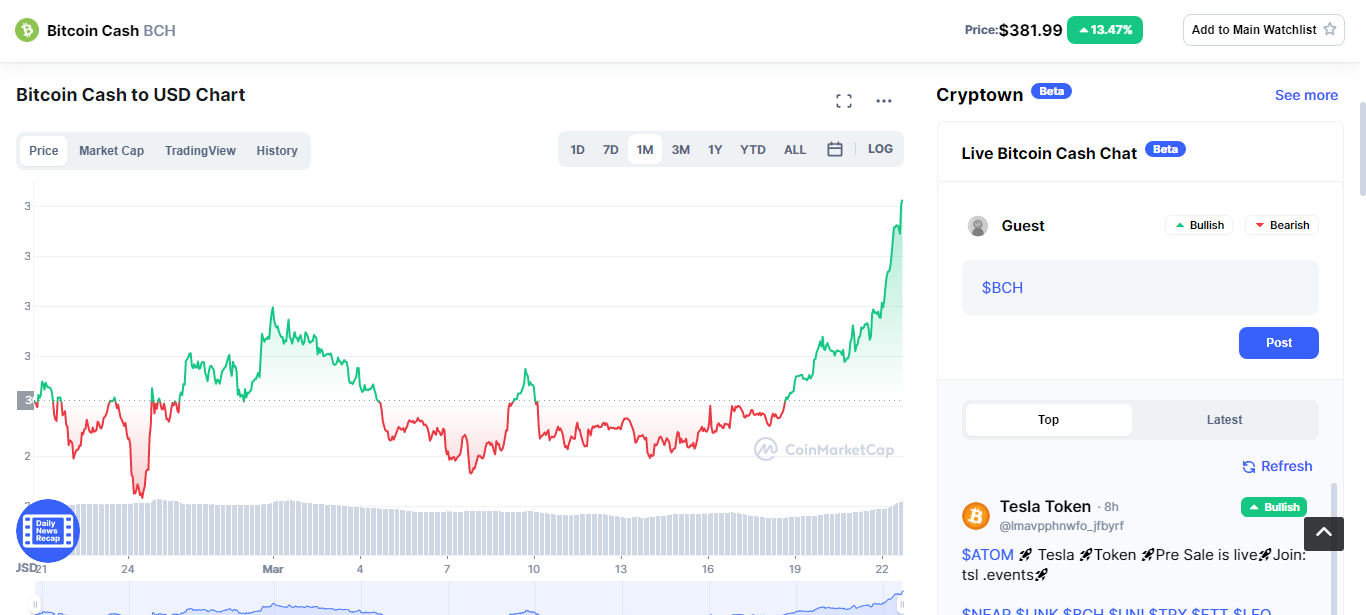Open the calendar date range picker
The image size is (1366, 615).
coord(835,149)
